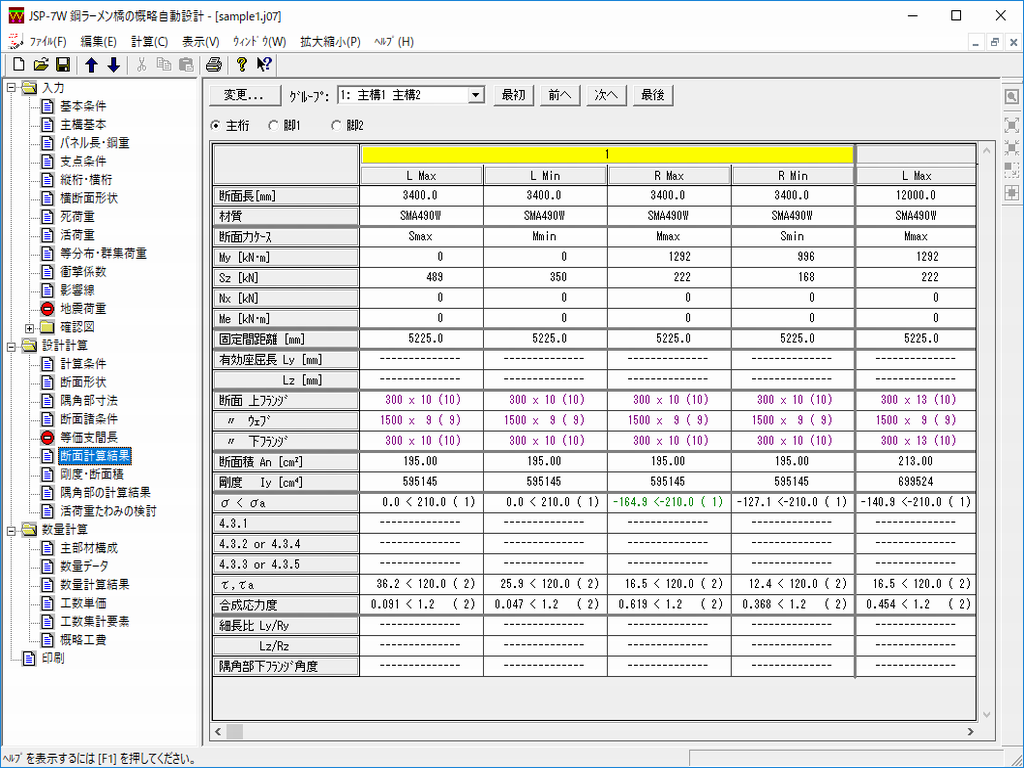Click the magnifier zoom icon on right
1024x768 pixels.
click(x=1012, y=97)
